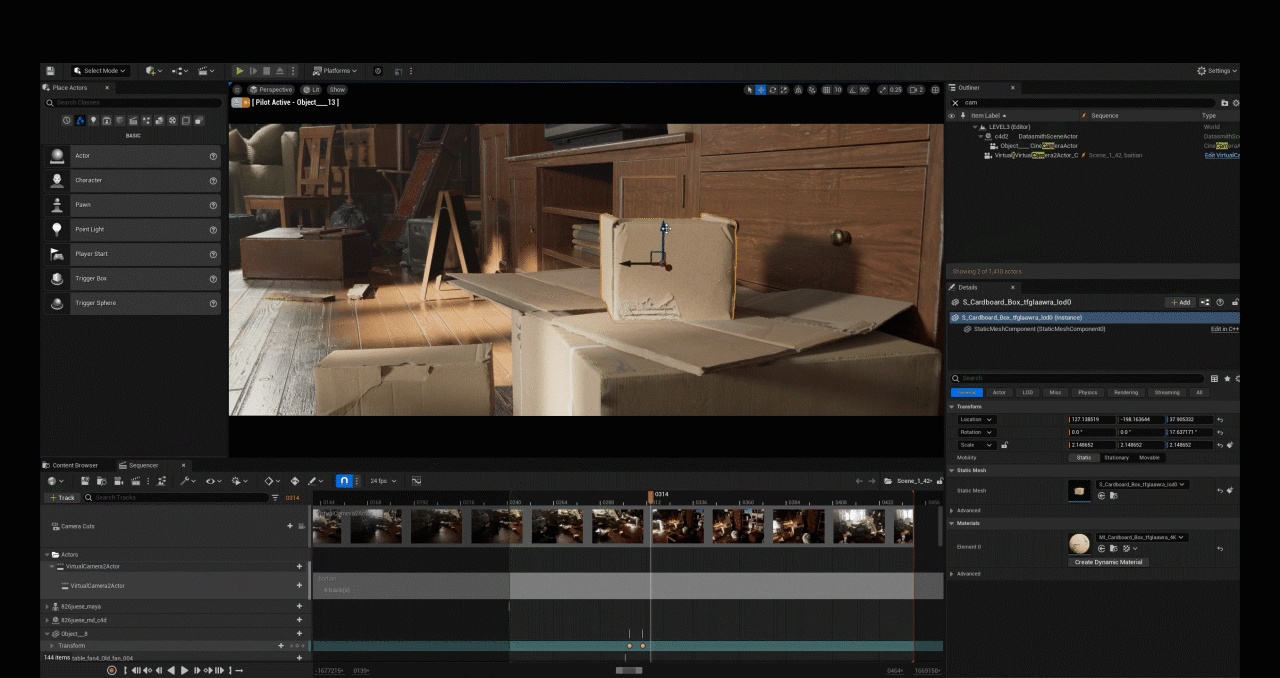Collapse the LEVEL3 (Editor) tree node

click(x=975, y=127)
